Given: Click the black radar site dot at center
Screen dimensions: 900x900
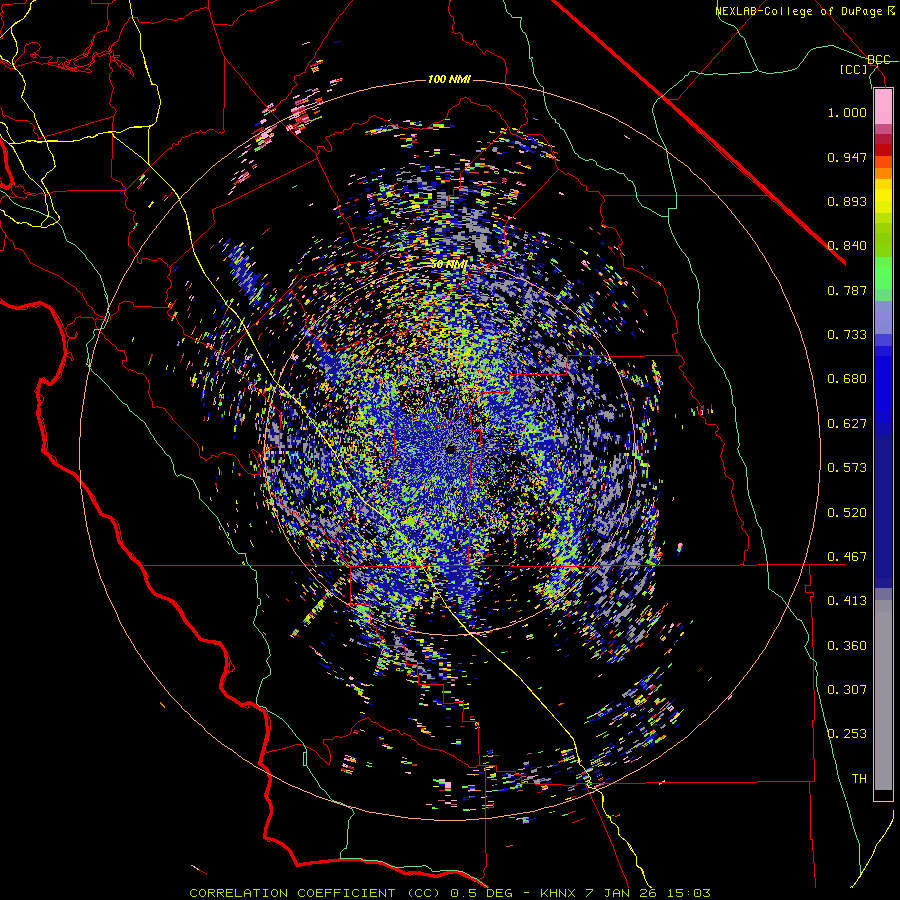Looking at the screenshot, I should pos(451,449).
